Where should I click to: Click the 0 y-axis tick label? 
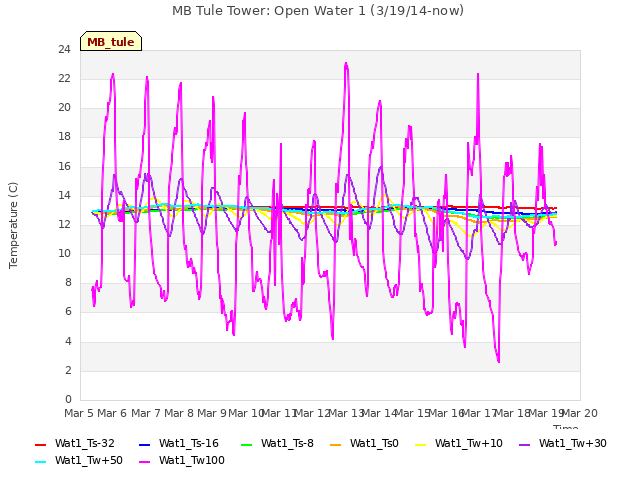(68, 399)
